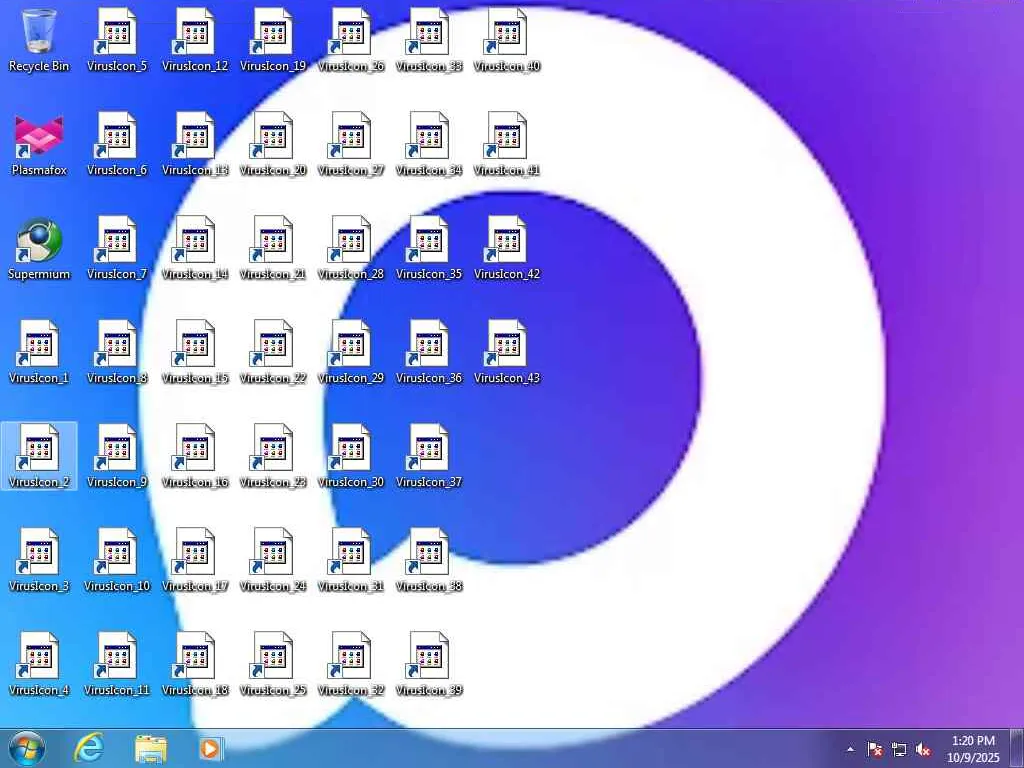Select the Plasmafox shortcut icon

click(39, 144)
